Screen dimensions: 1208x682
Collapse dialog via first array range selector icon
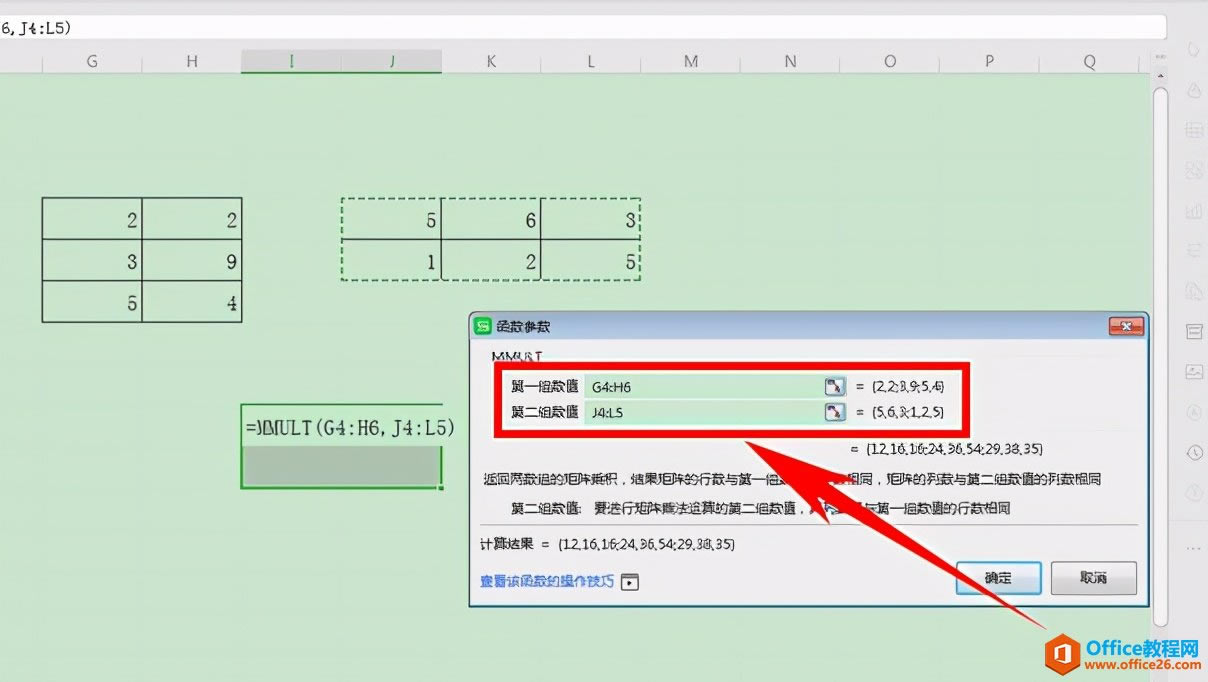[x=835, y=386]
